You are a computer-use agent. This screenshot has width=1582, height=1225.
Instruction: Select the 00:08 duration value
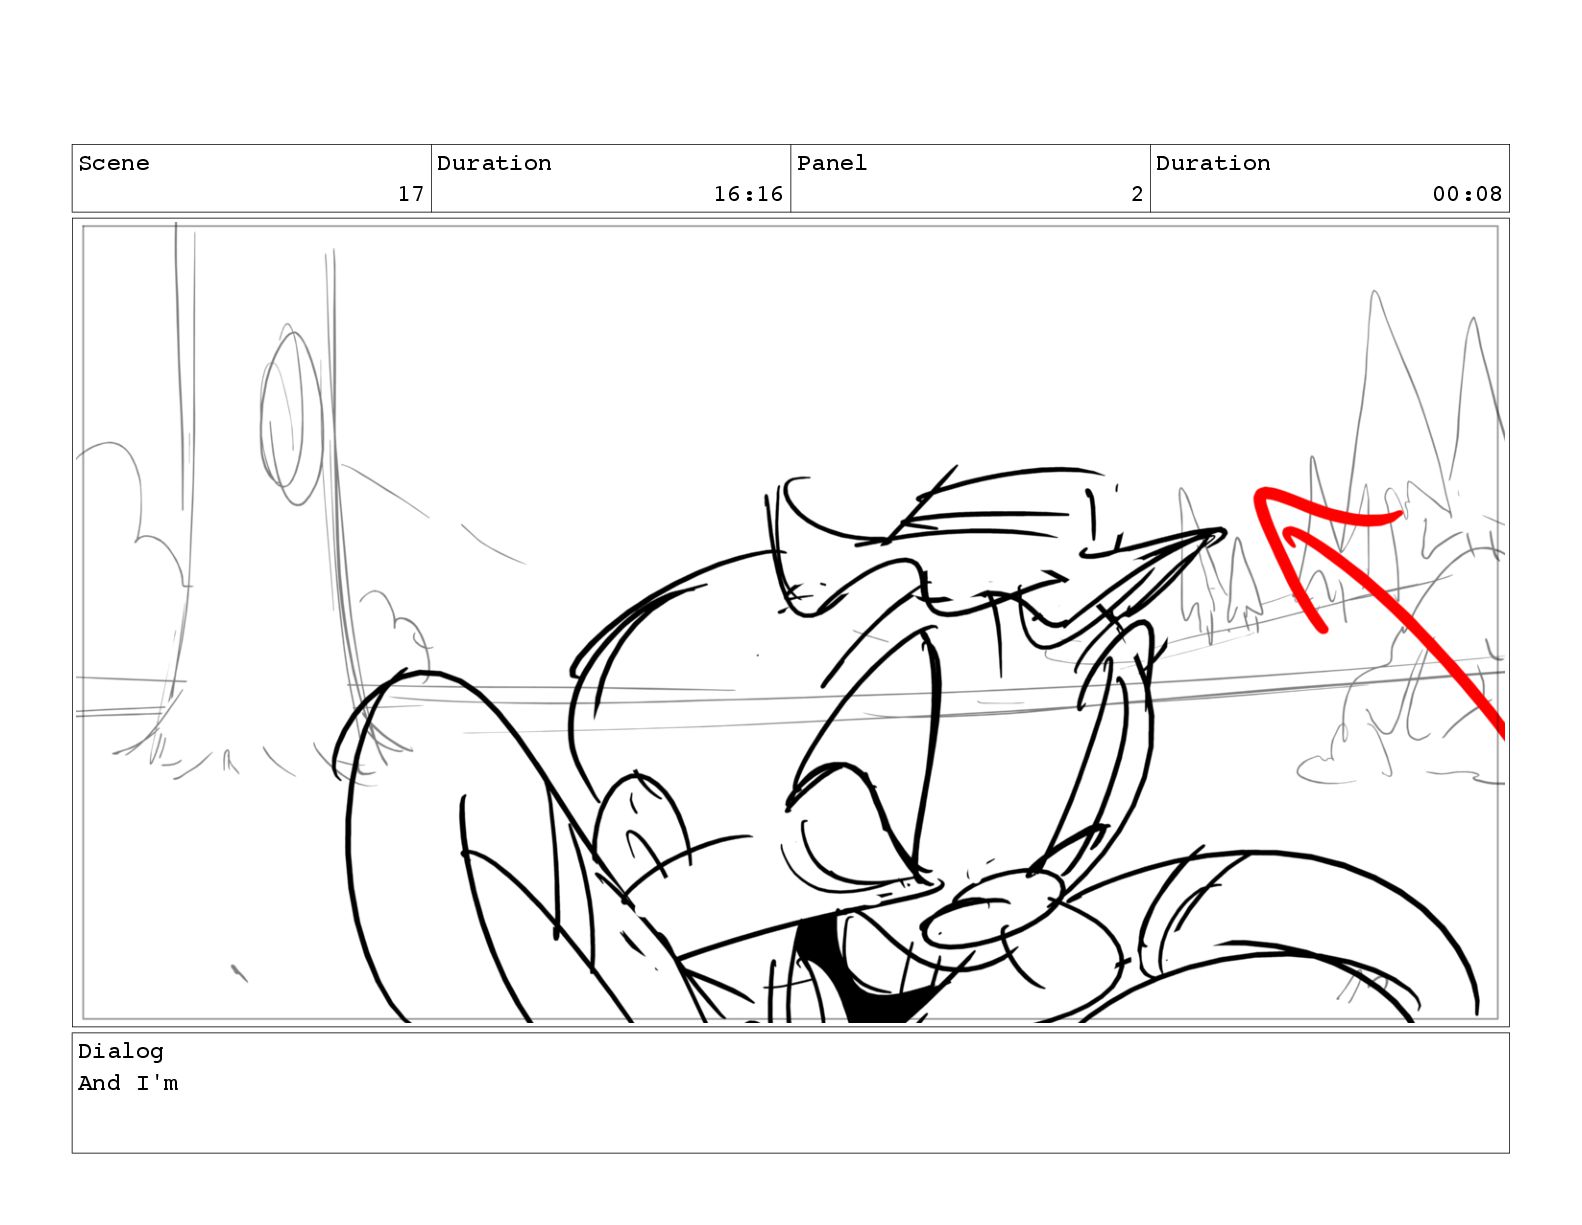click(1467, 194)
